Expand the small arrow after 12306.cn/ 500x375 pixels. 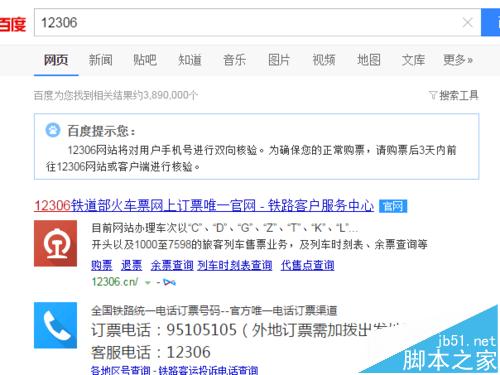[147, 283]
